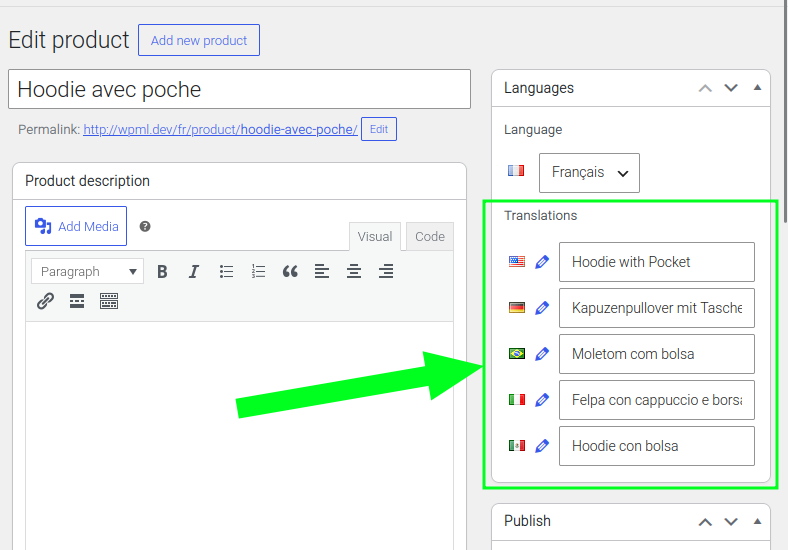Move Publish panel down
This screenshot has width=788, height=550.
click(x=731, y=522)
